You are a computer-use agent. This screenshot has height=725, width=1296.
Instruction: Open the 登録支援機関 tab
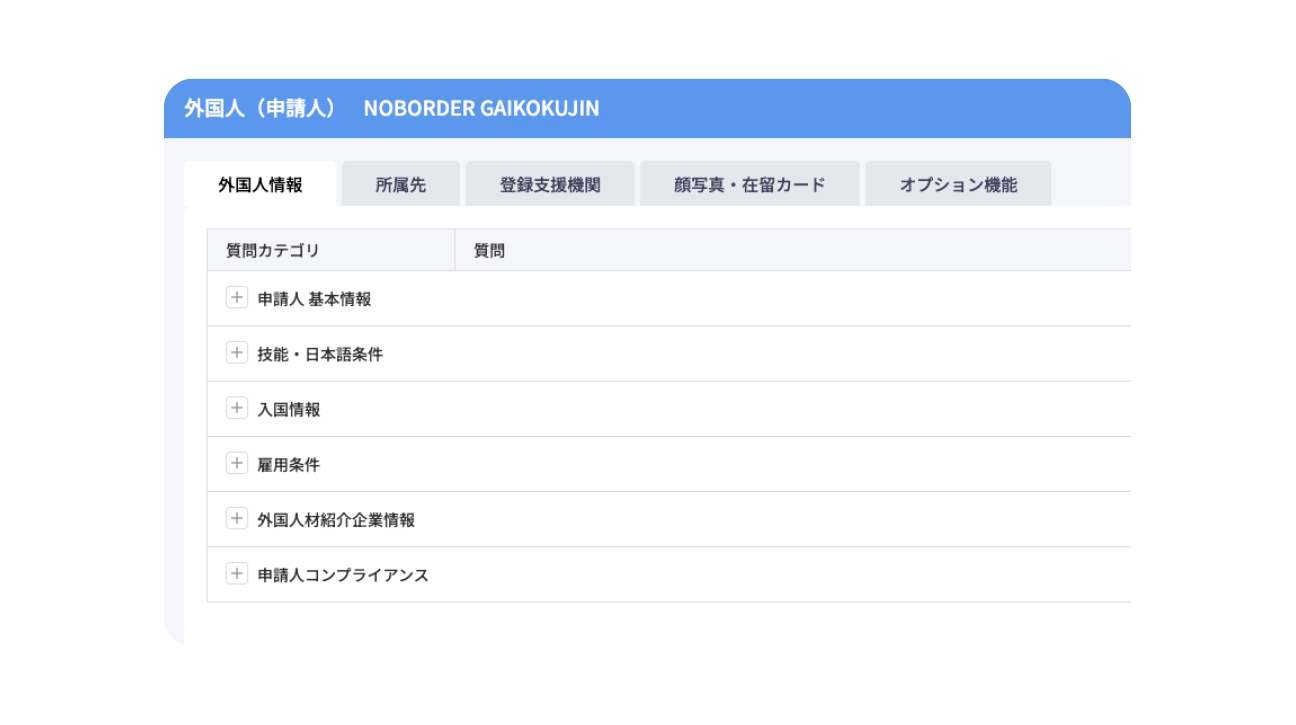[549, 185]
